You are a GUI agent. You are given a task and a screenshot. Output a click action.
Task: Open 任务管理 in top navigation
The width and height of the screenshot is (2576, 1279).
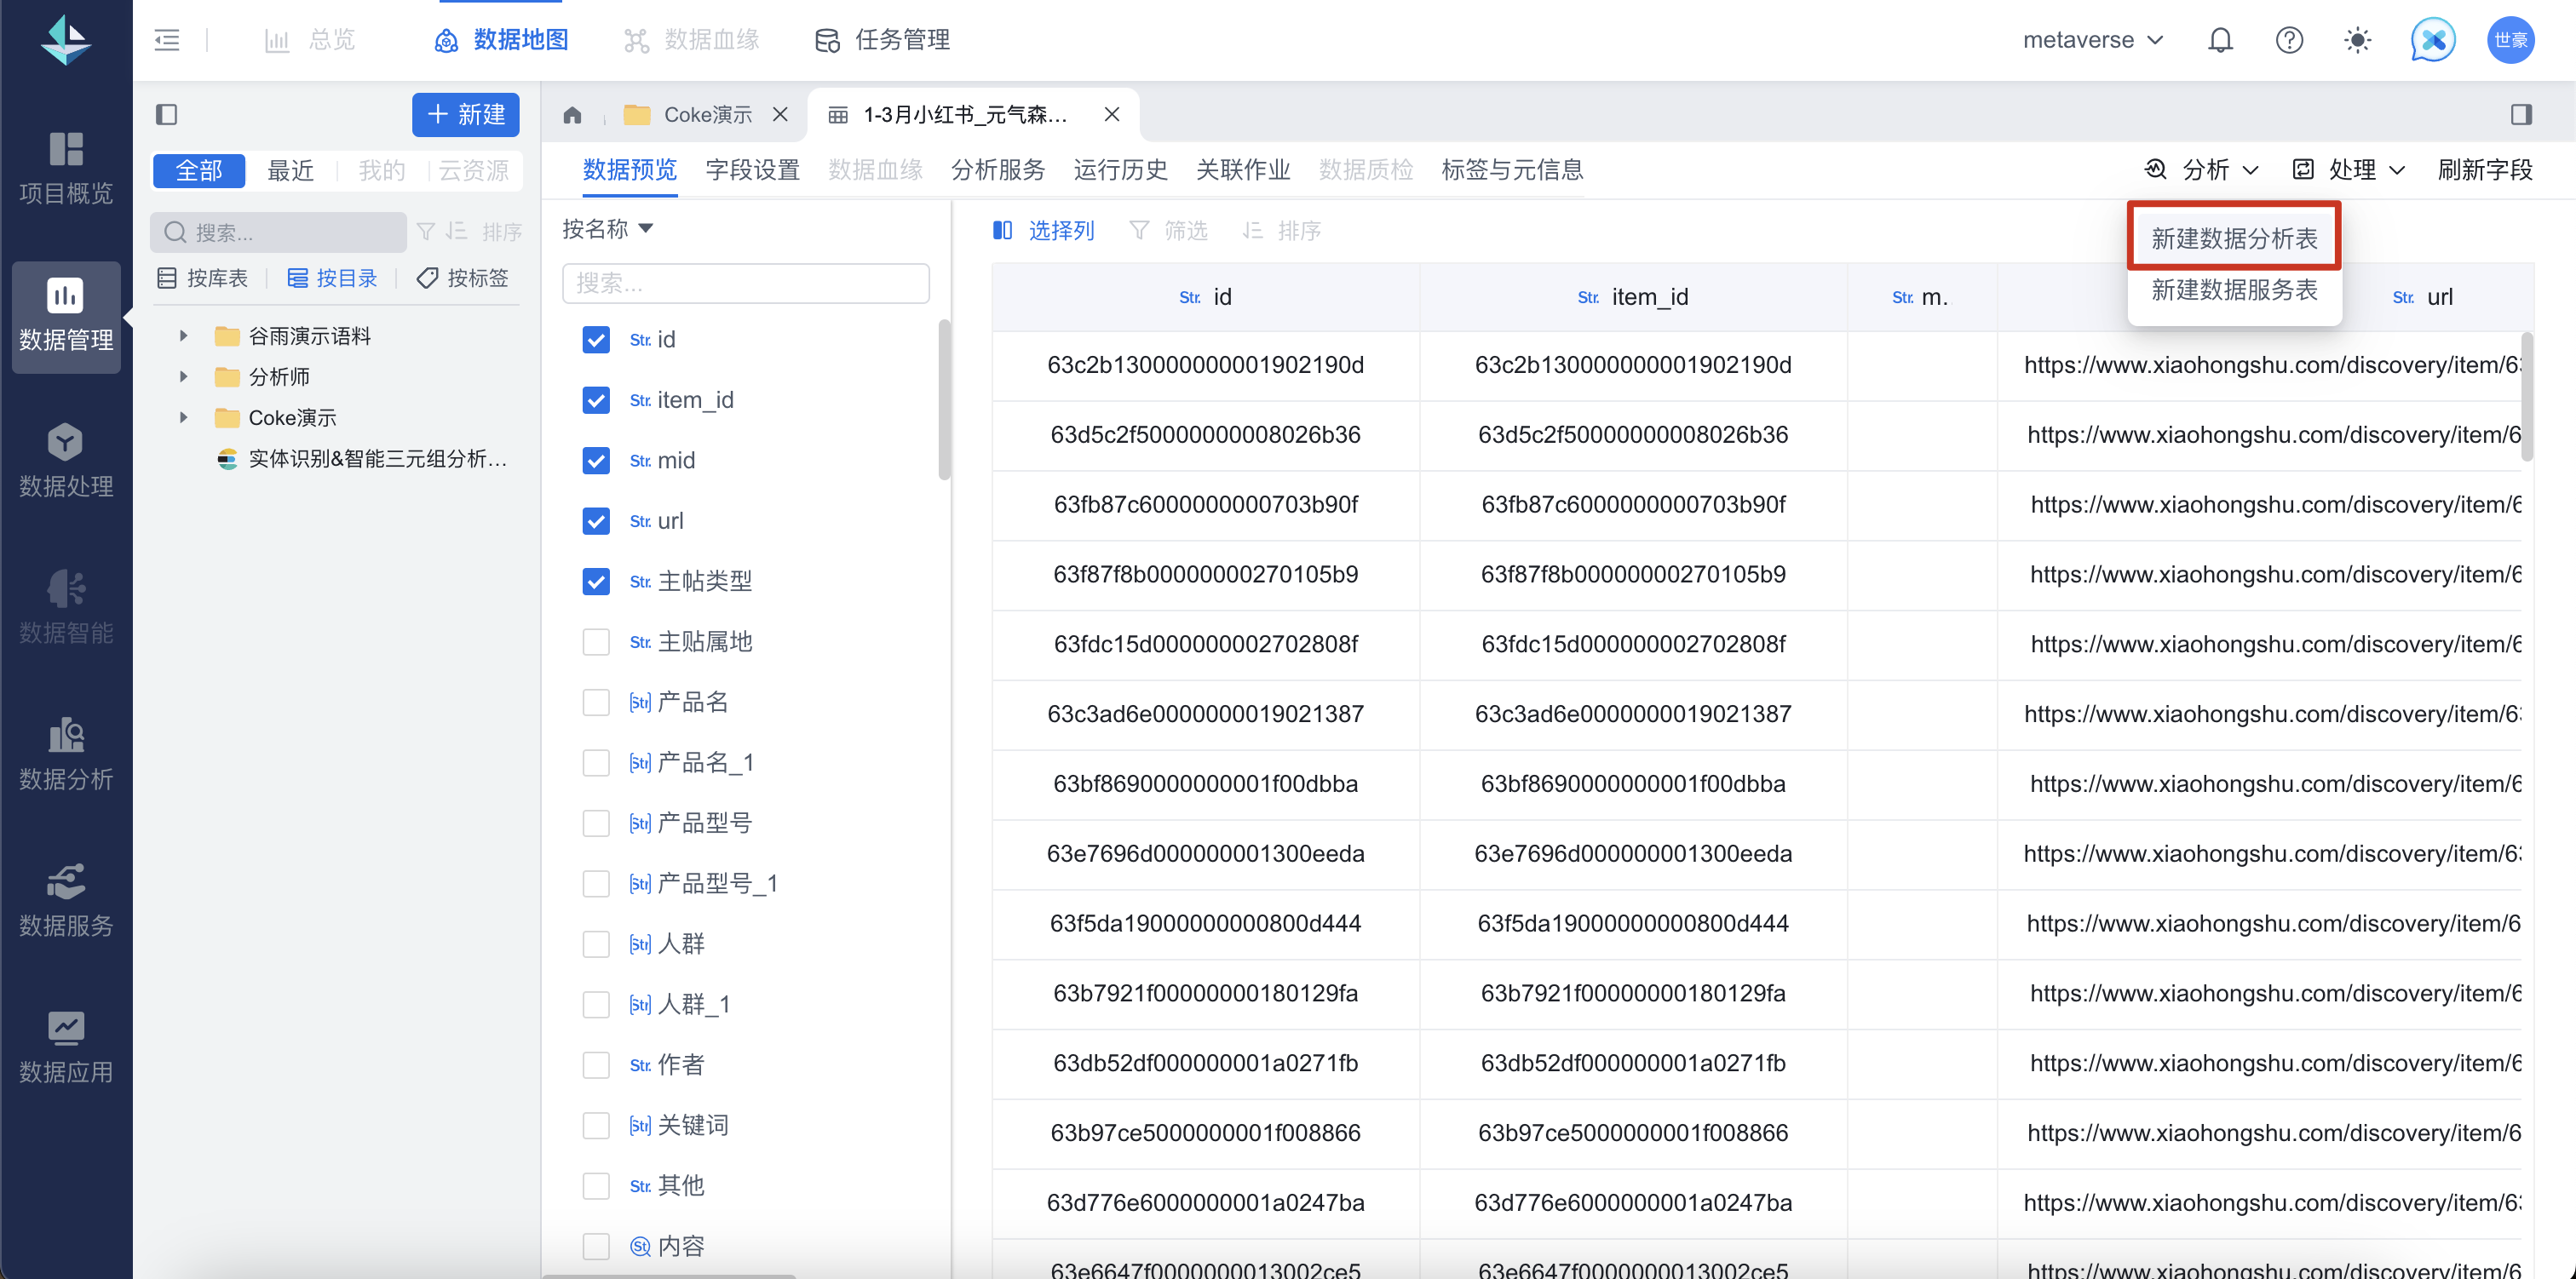pos(883,40)
